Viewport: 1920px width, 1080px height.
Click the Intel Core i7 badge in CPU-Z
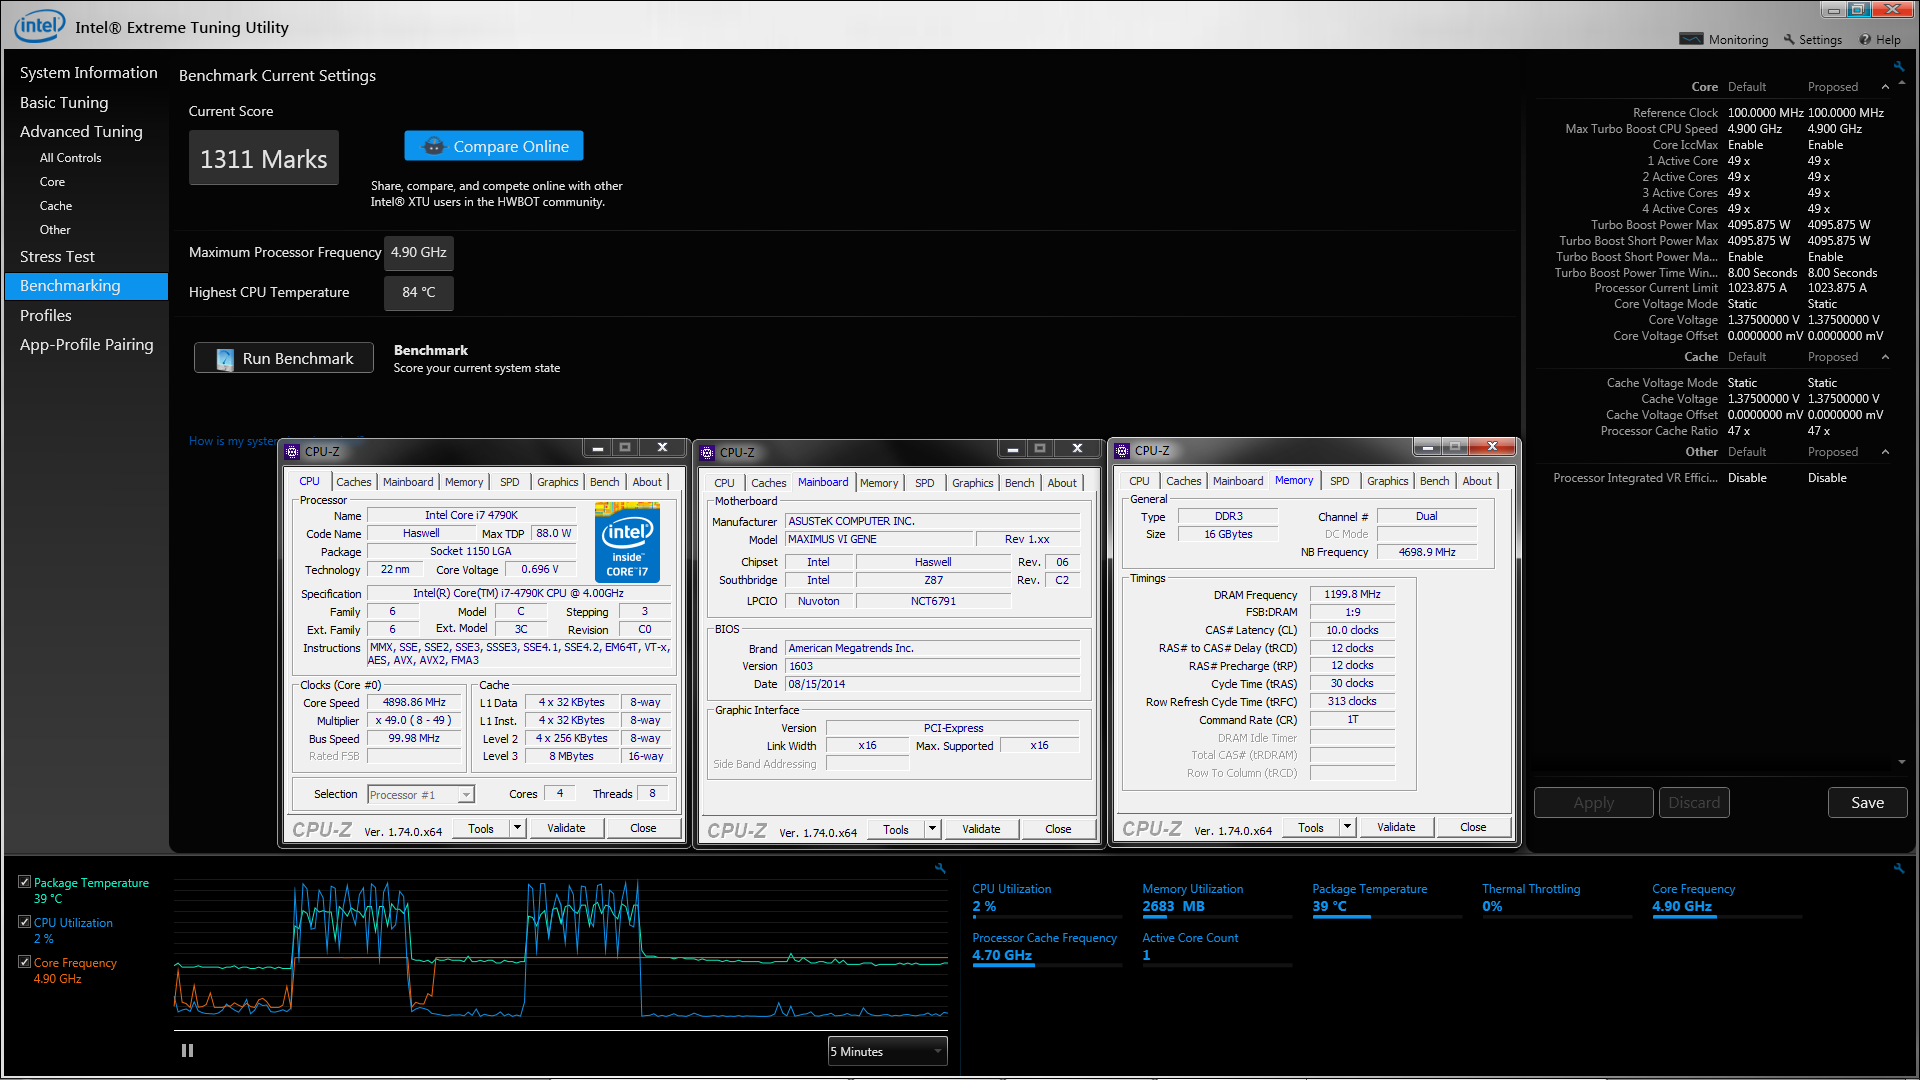pyautogui.click(x=627, y=541)
